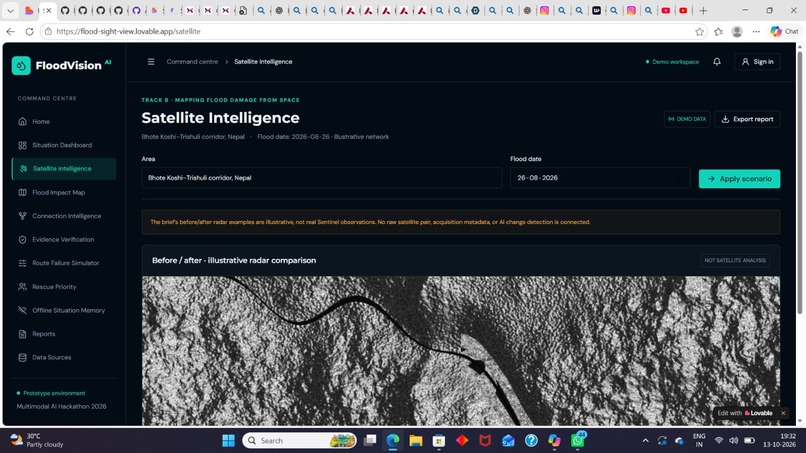
Task: Click the Area input field
Action: click(322, 178)
